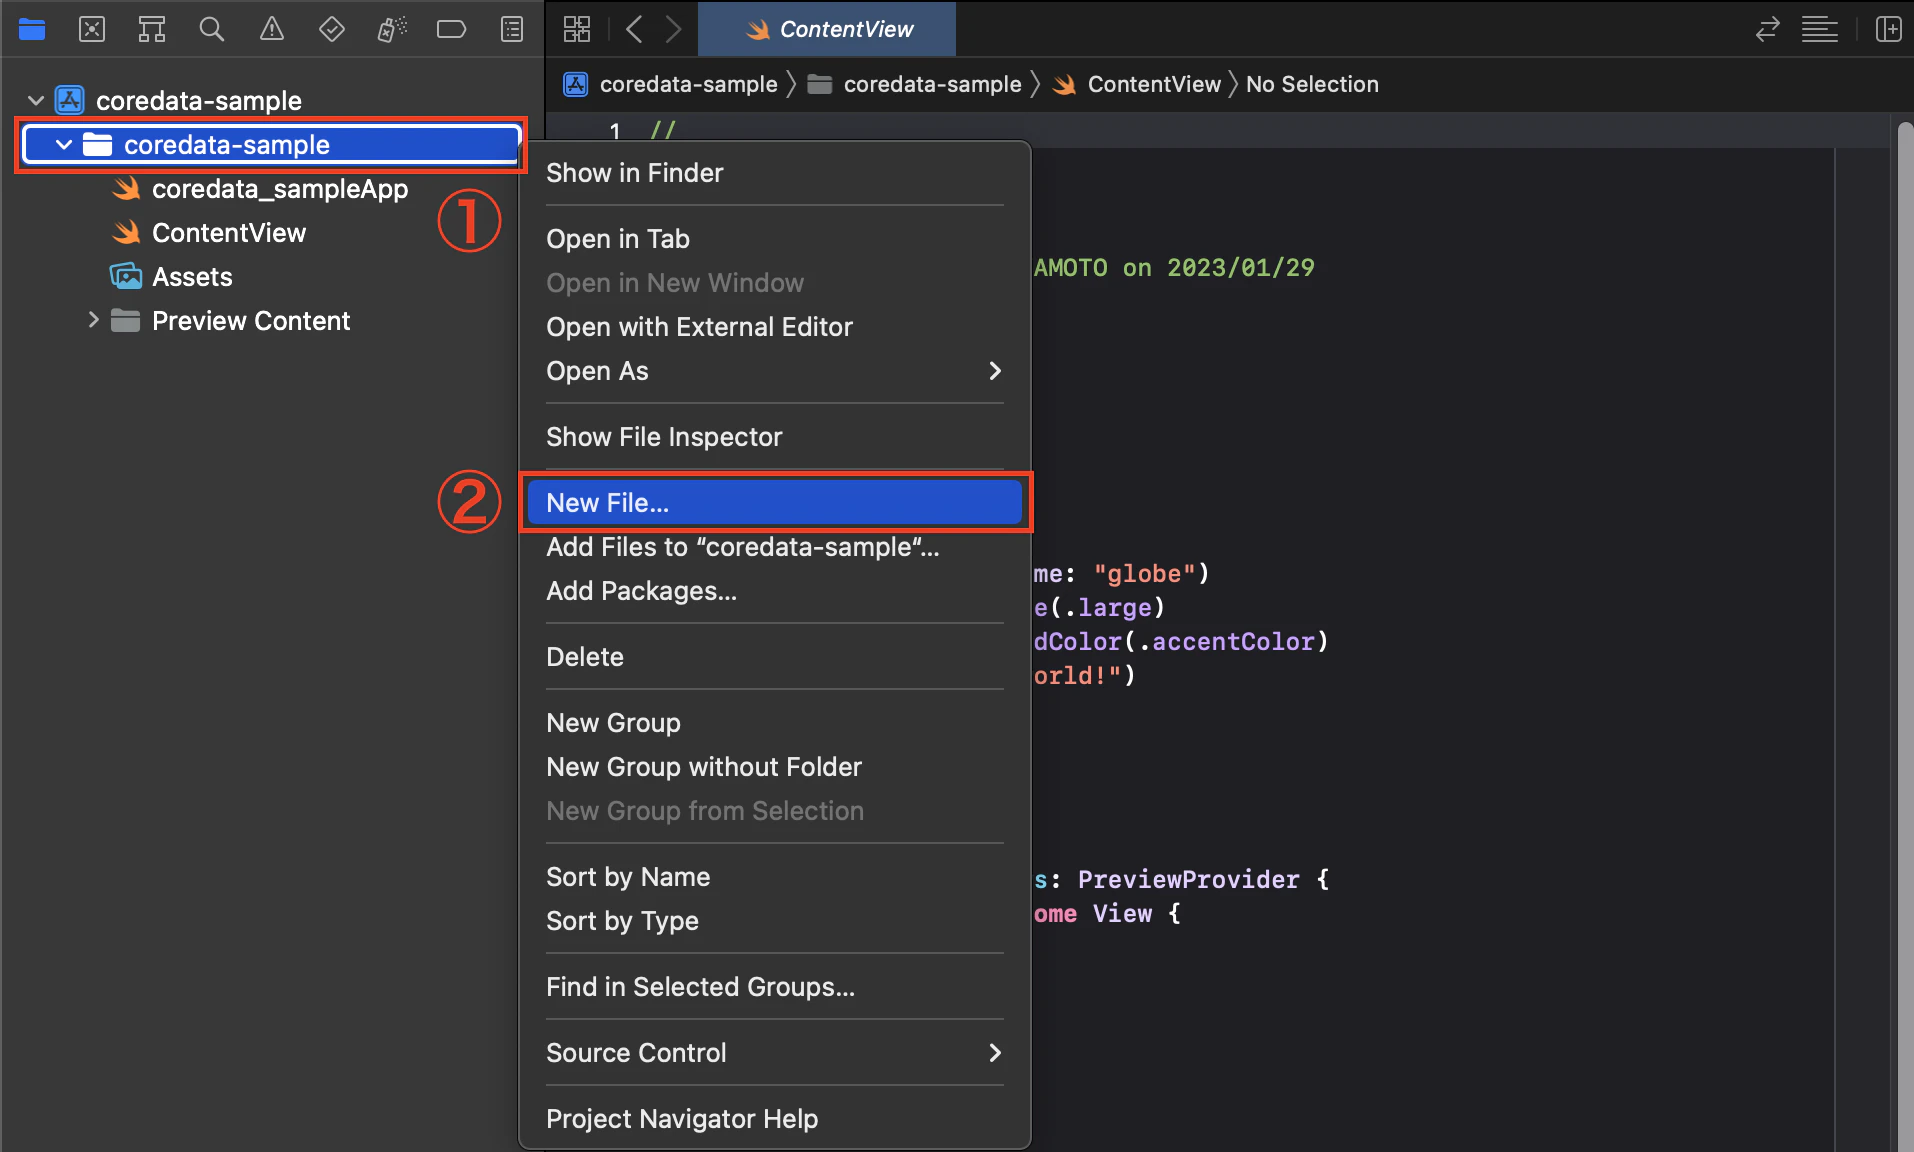Click the related items grid icon
Screen dimensions: 1914x1152
[577, 29]
